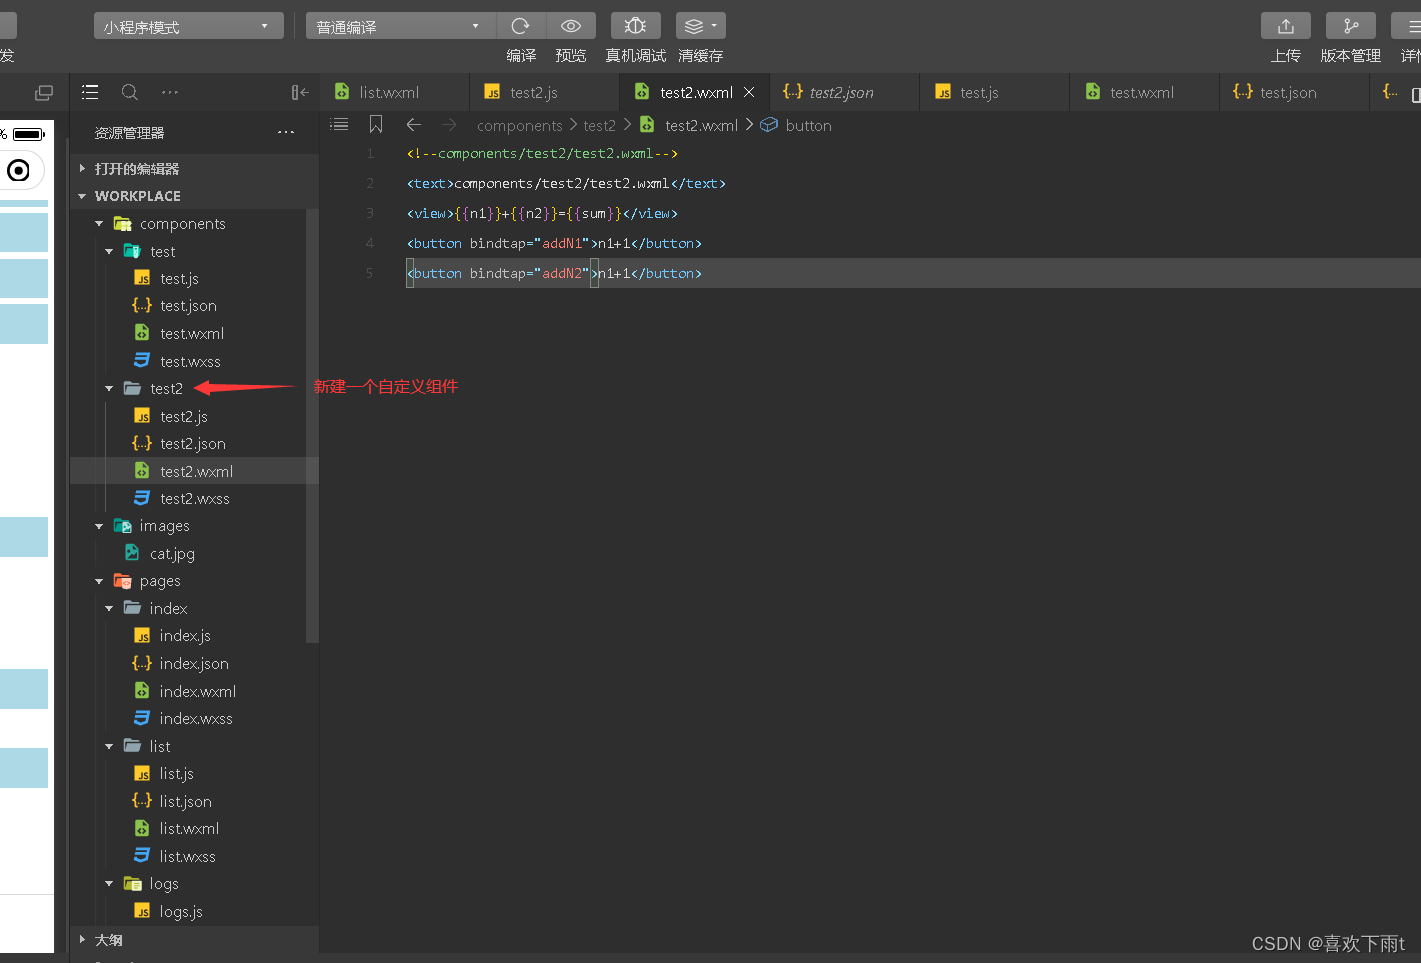Click the 预览 label button
Image resolution: width=1421 pixels, height=963 pixels.
tap(571, 56)
